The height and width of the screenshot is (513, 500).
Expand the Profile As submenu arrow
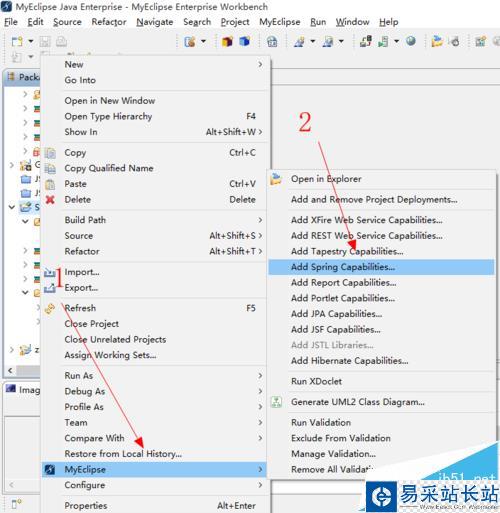point(260,407)
